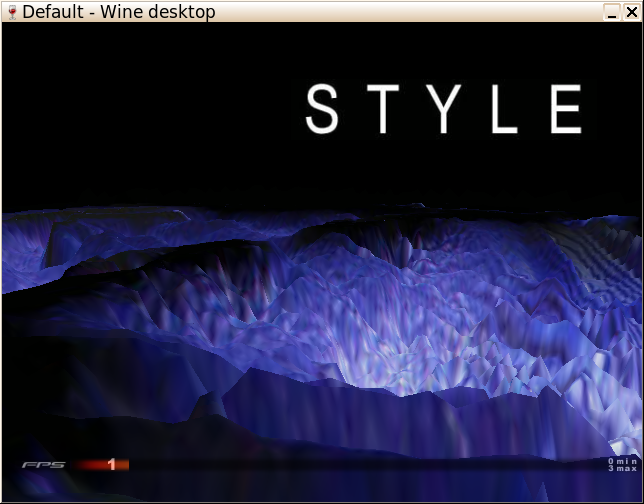Click the "3 max" FPS readout
644x504 pixels.
pos(622,469)
